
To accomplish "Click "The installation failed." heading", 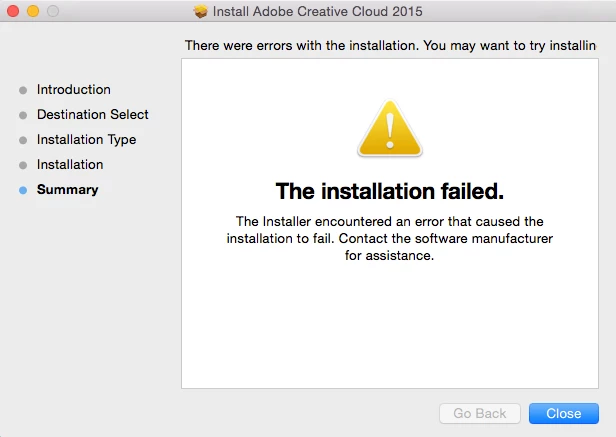I will (x=390, y=191).
